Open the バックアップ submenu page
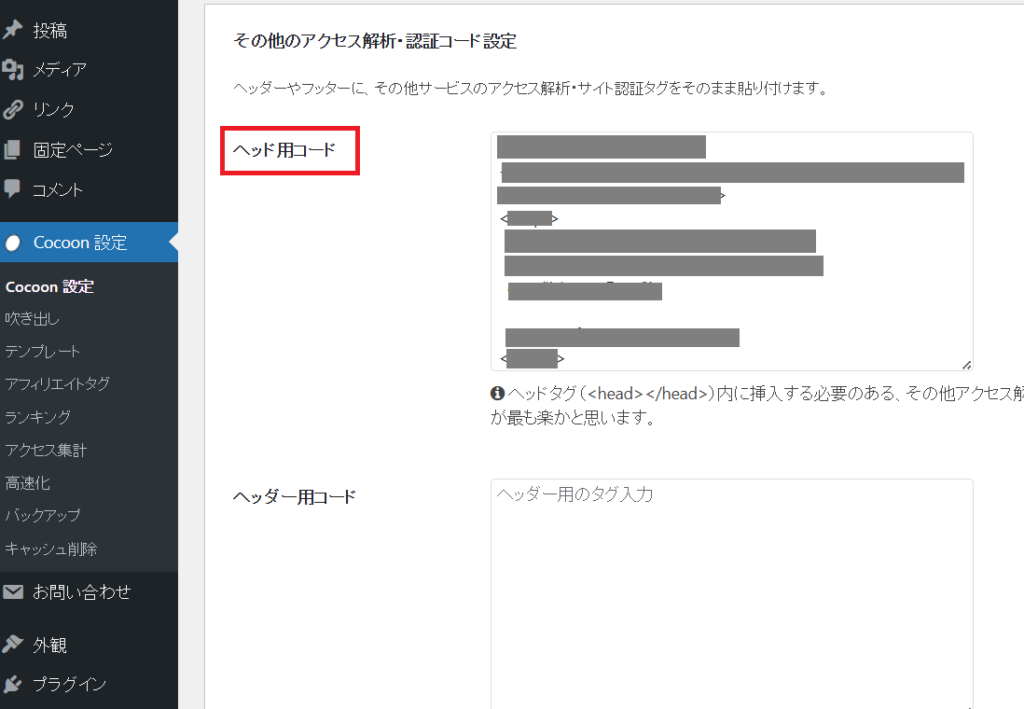1024x709 pixels. (43, 515)
